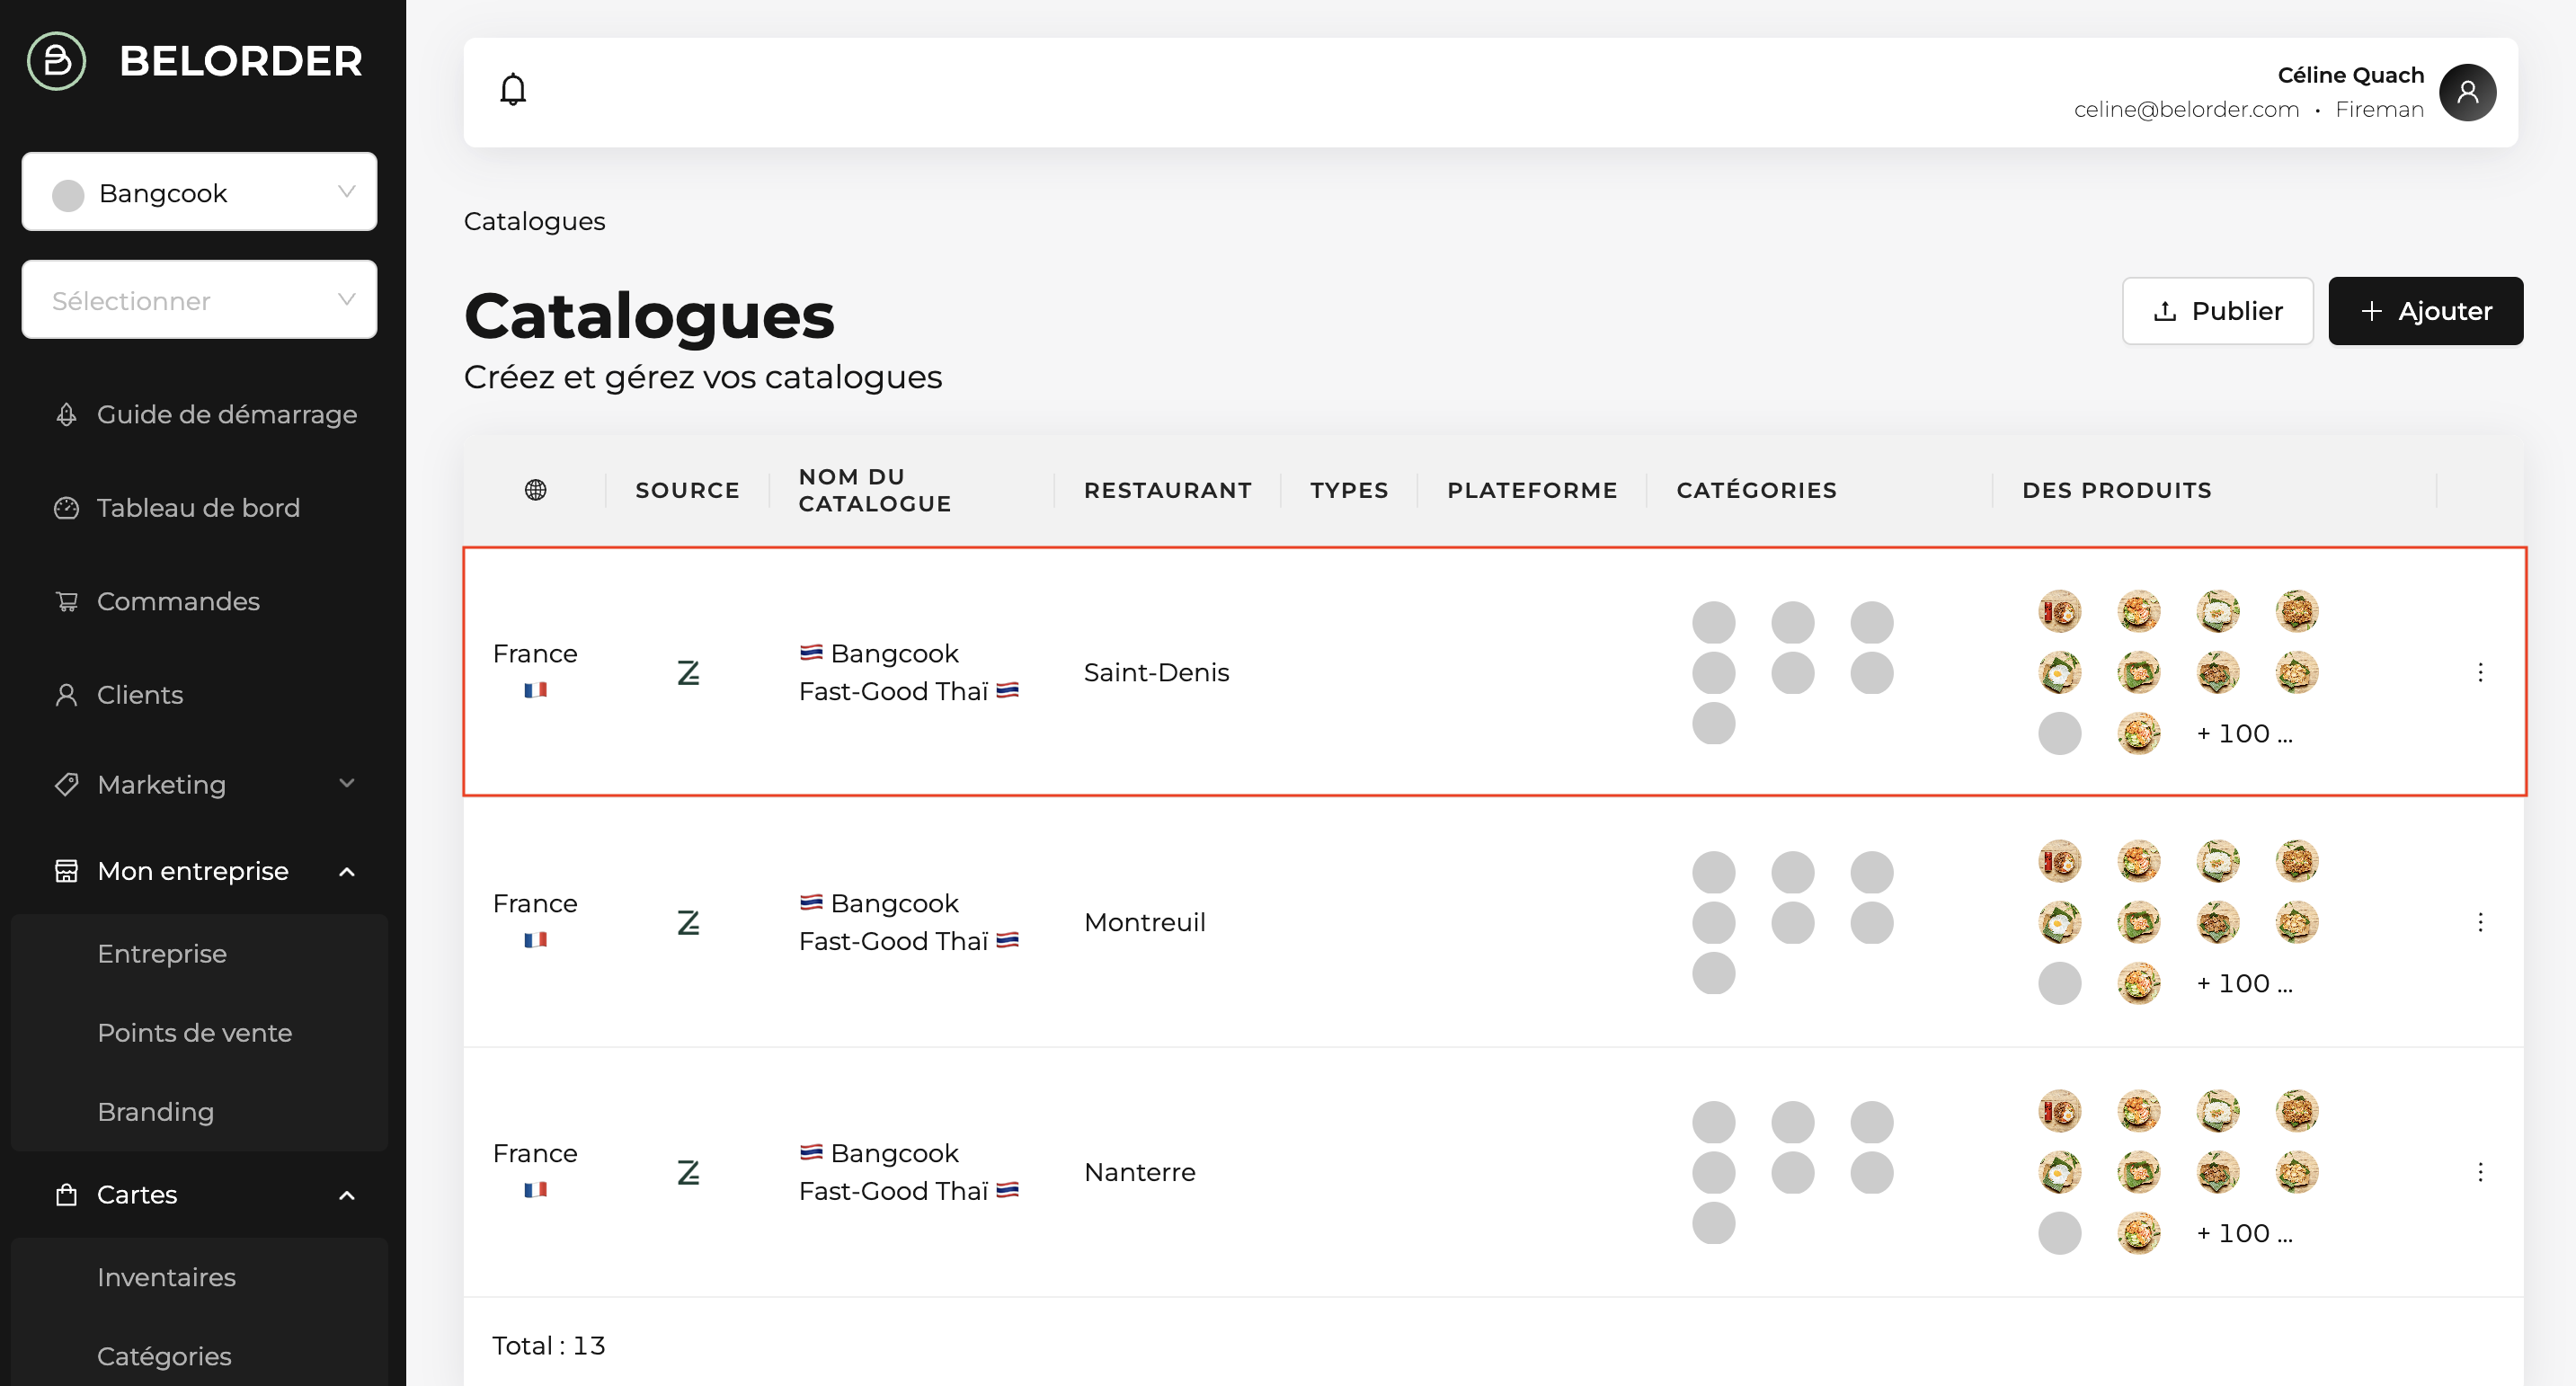
Task: Open the Entreprise submenu item
Action: (162, 954)
